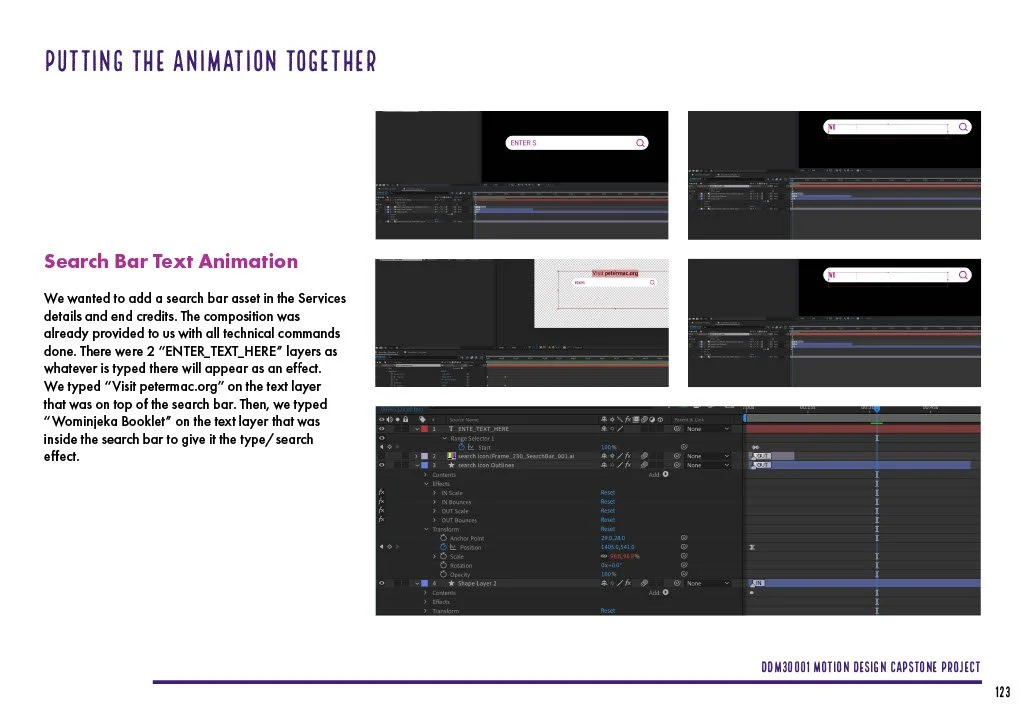Click the Motion Blur column header icon

point(644,419)
